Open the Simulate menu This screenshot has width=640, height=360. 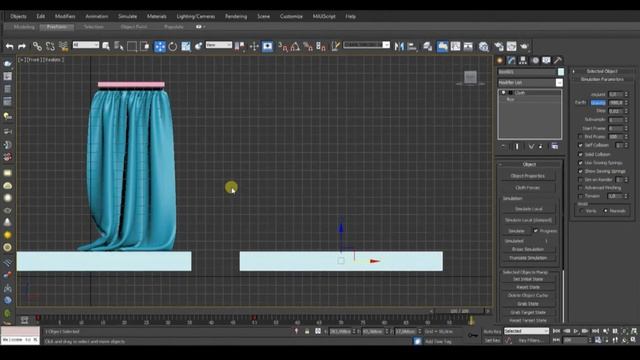coord(127,16)
